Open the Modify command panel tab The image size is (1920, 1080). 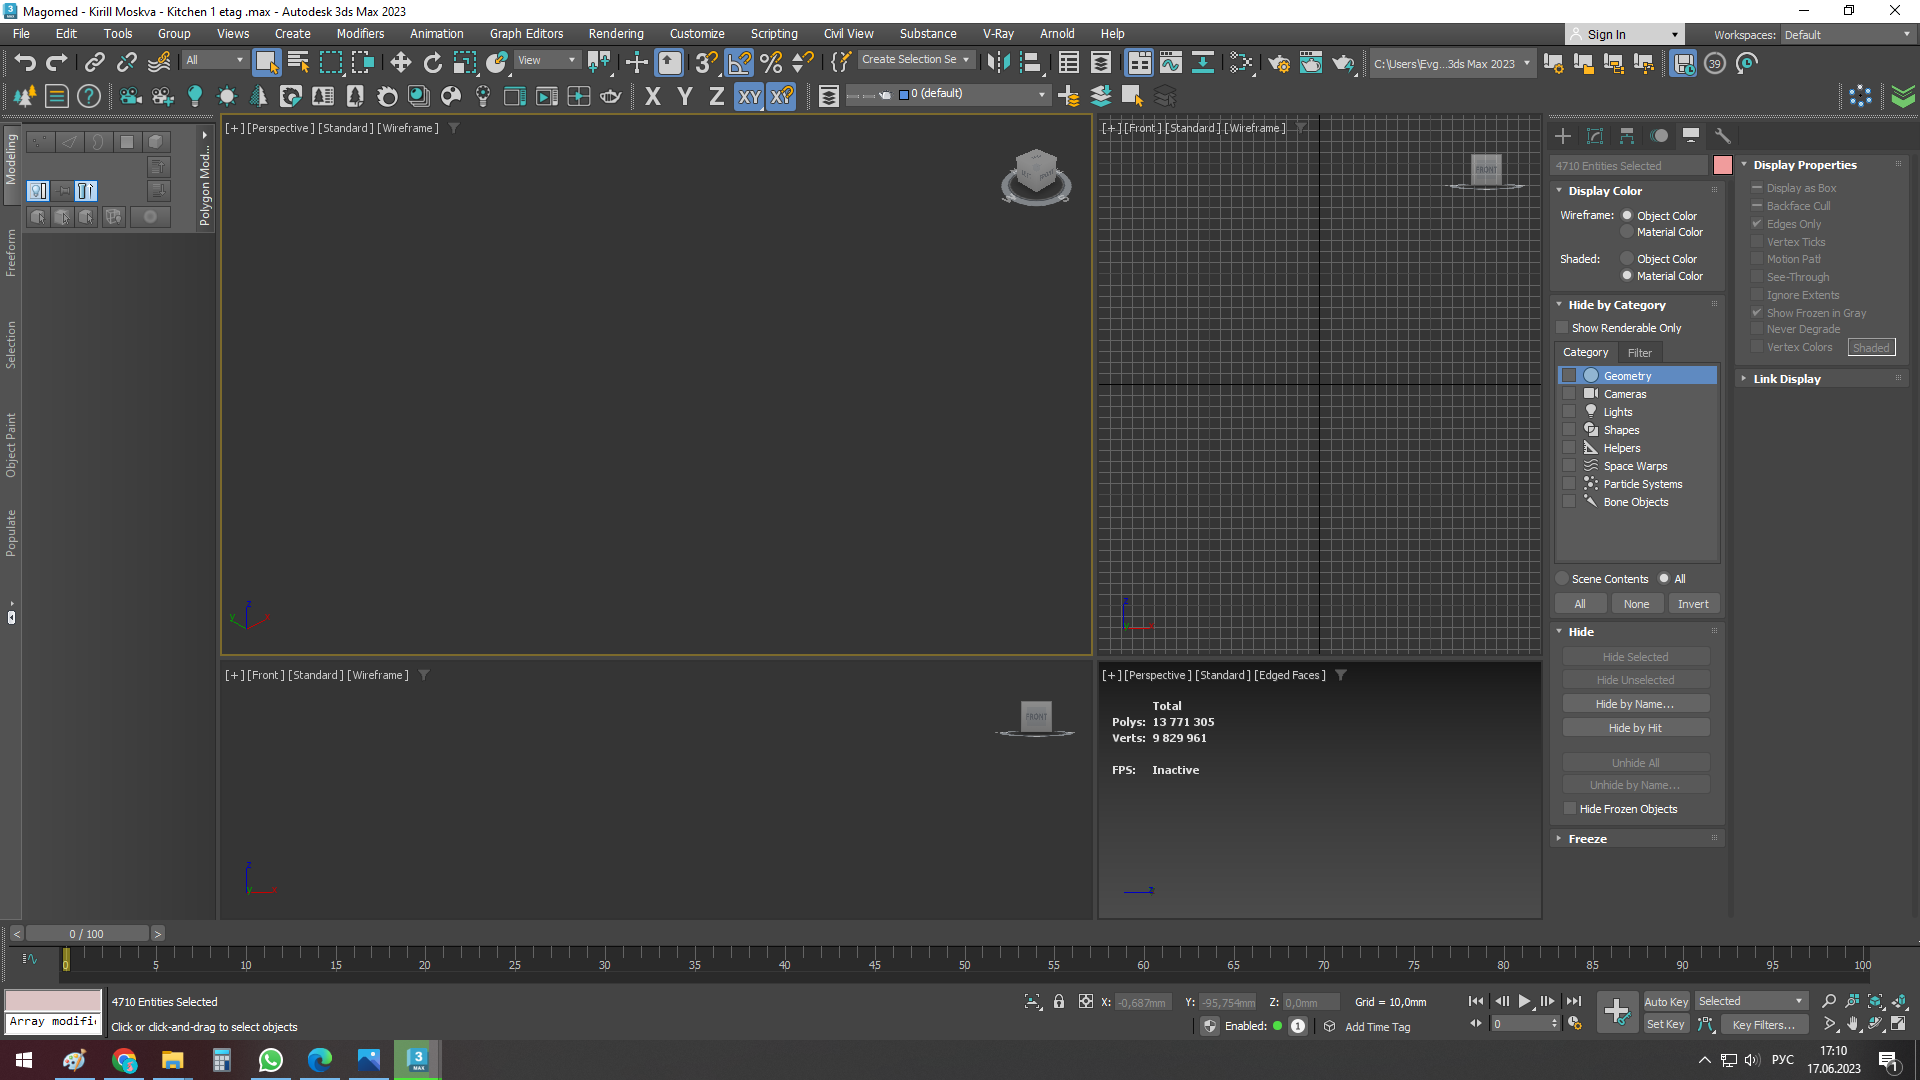1595,136
